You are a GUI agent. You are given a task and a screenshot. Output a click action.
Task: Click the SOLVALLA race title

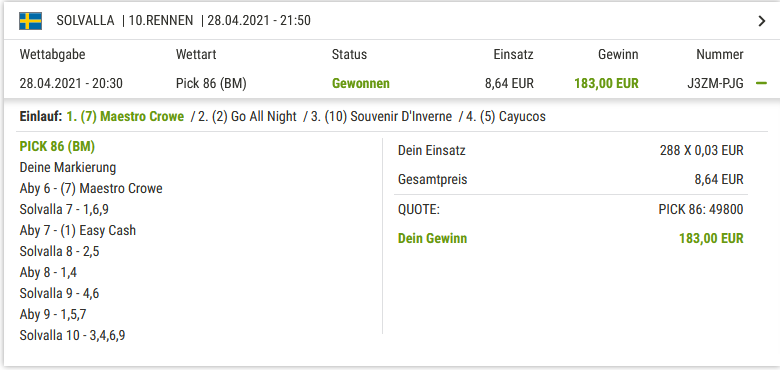(x=85, y=21)
